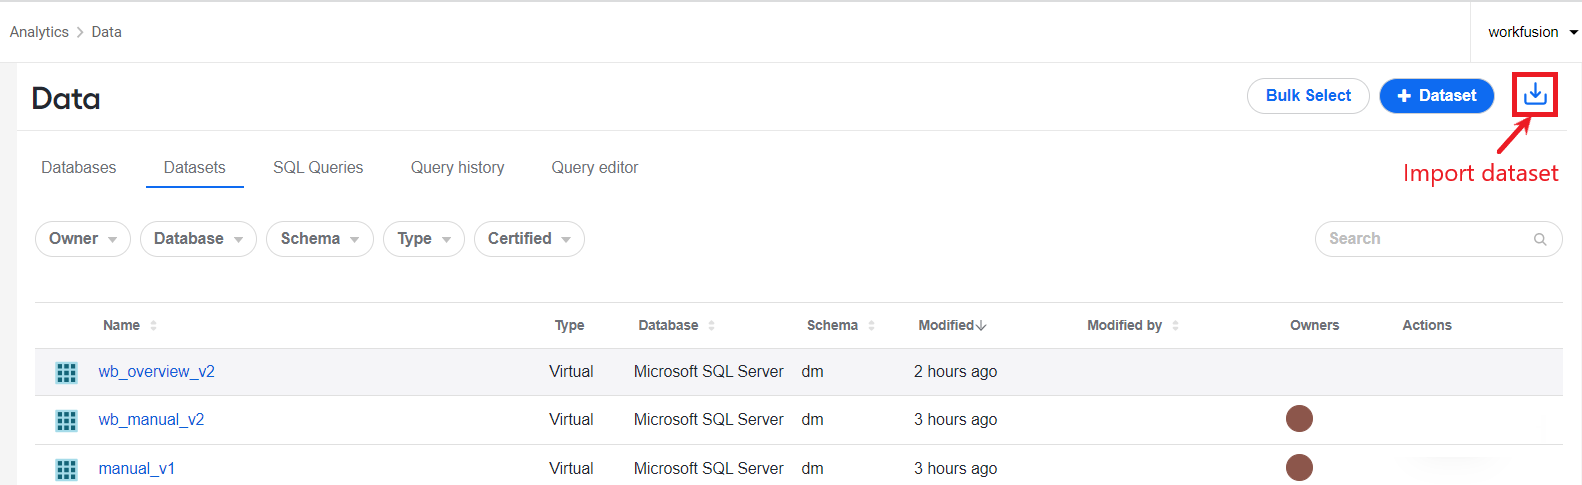Open the Type filter dropdown
The width and height of the screenshot is (1582, 485).
tap(424, 239)
